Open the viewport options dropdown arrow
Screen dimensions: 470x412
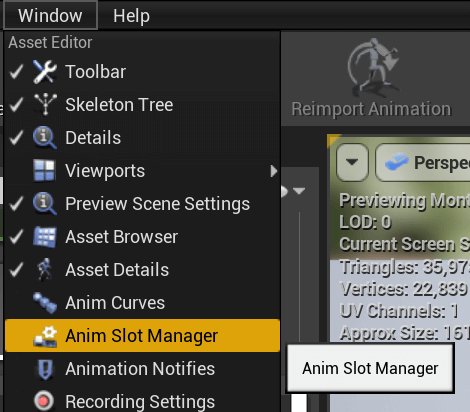[x=352, y=162]
